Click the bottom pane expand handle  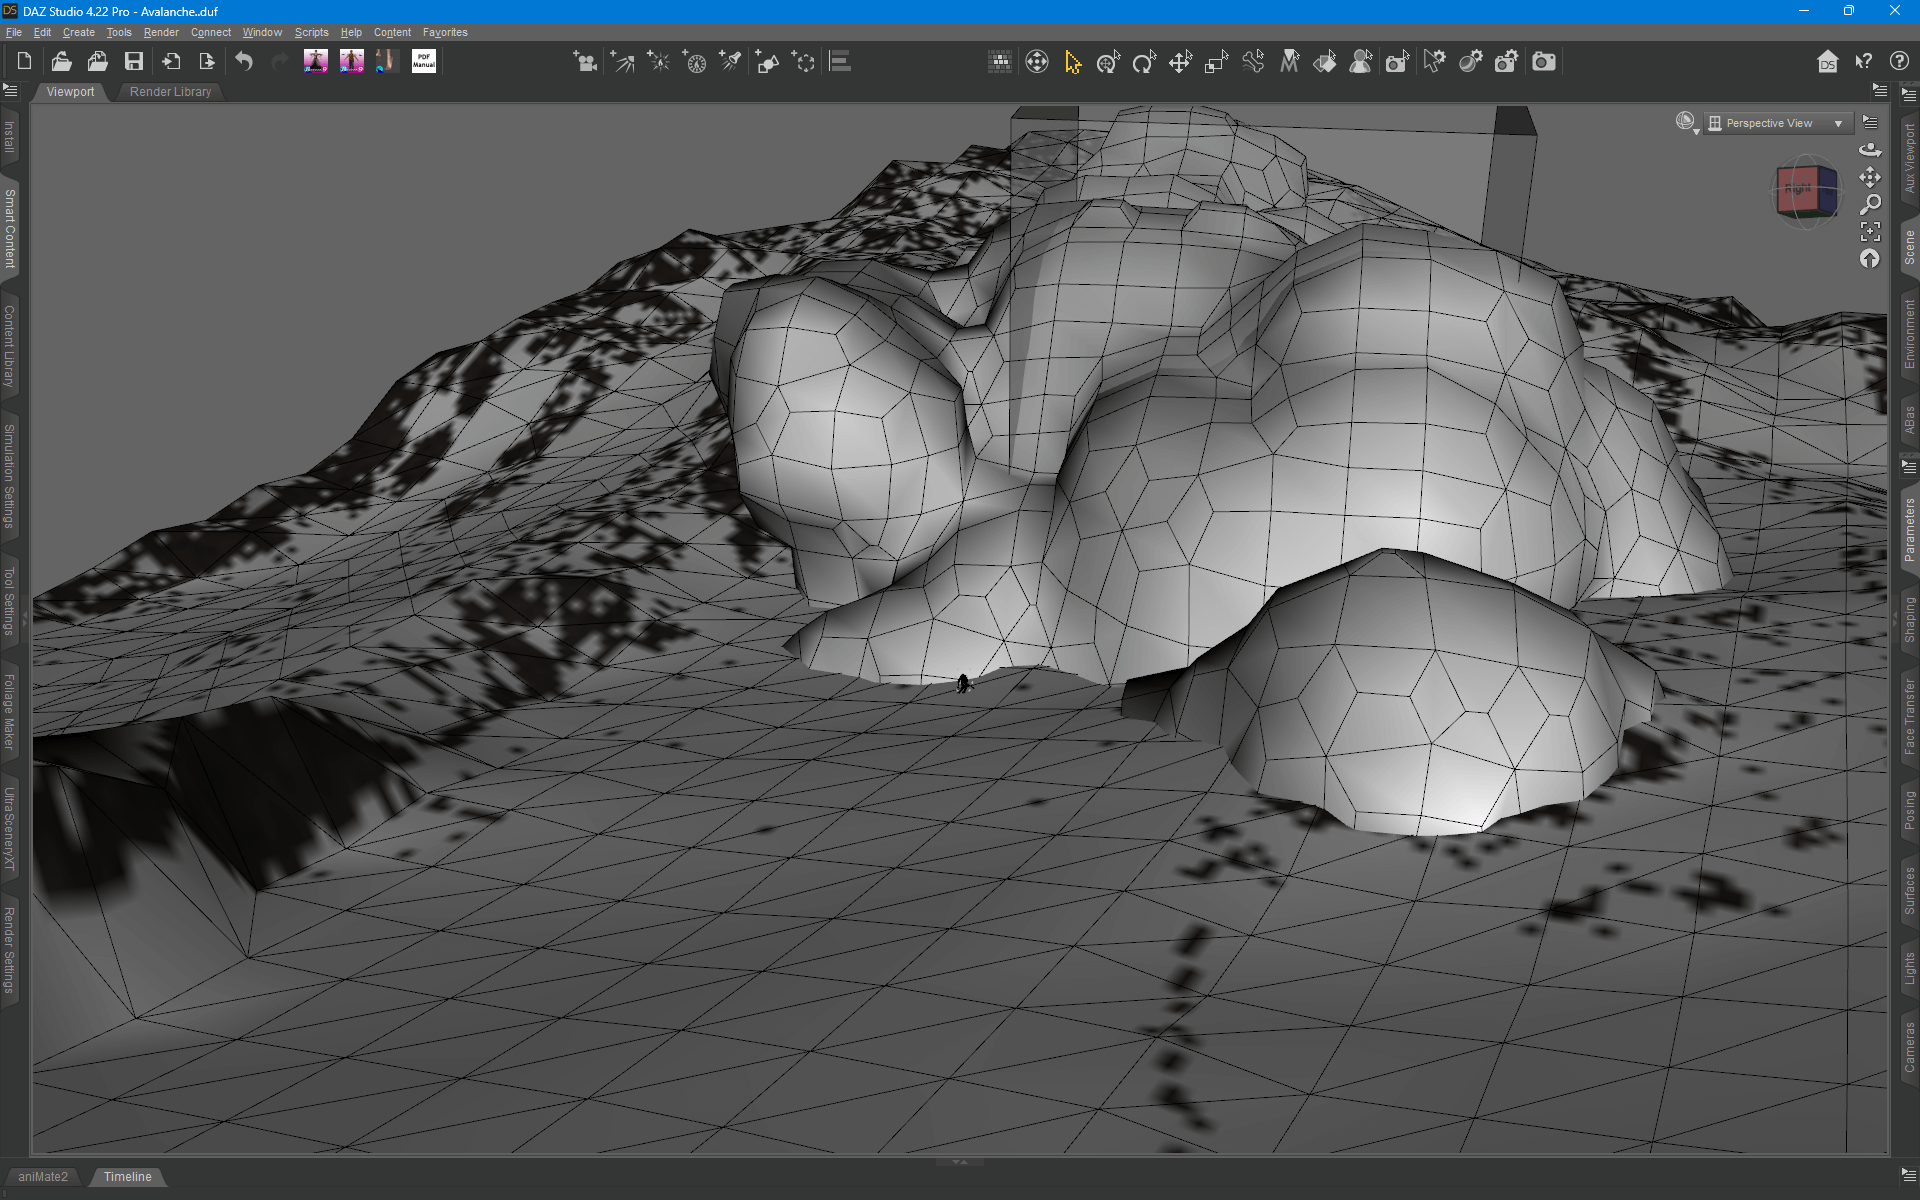[960, 1162]
